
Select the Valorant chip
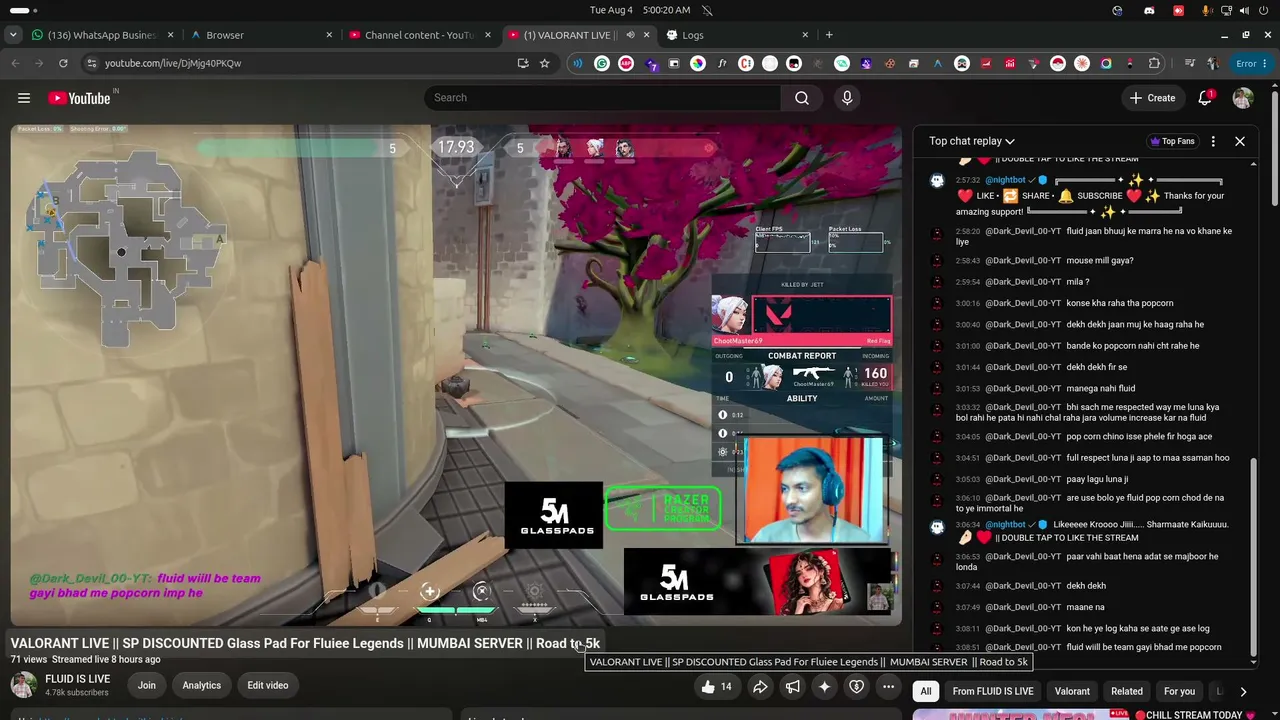pyautogui.click(x=1072, y=691)
